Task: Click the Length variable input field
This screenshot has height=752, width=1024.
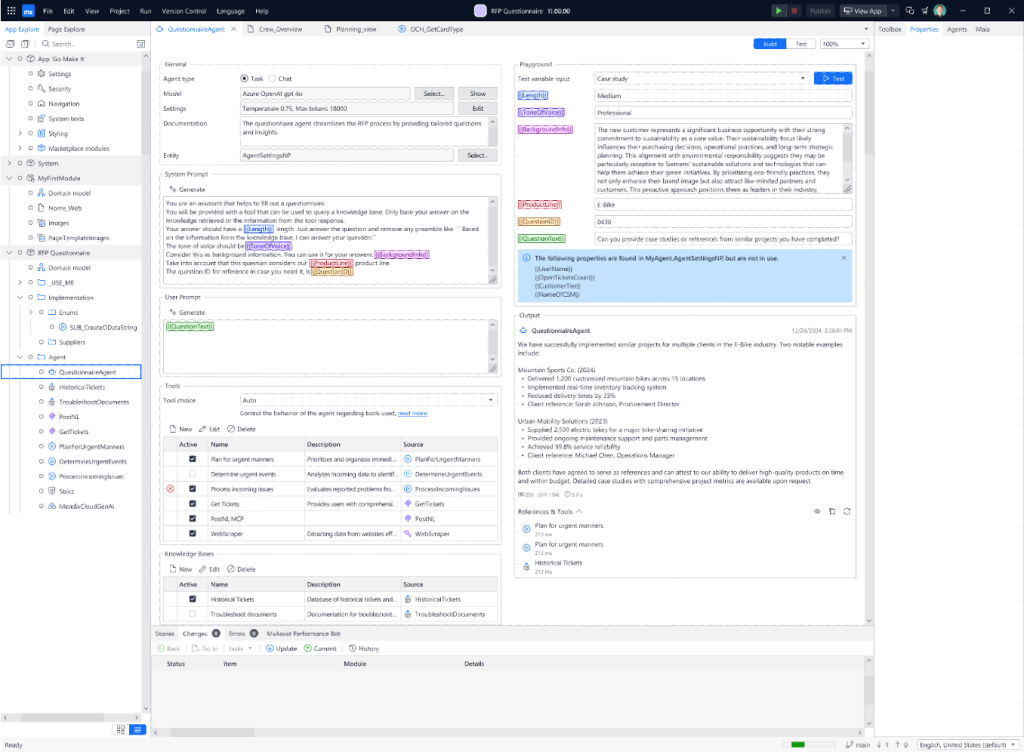Action: (x=720, y=96)
